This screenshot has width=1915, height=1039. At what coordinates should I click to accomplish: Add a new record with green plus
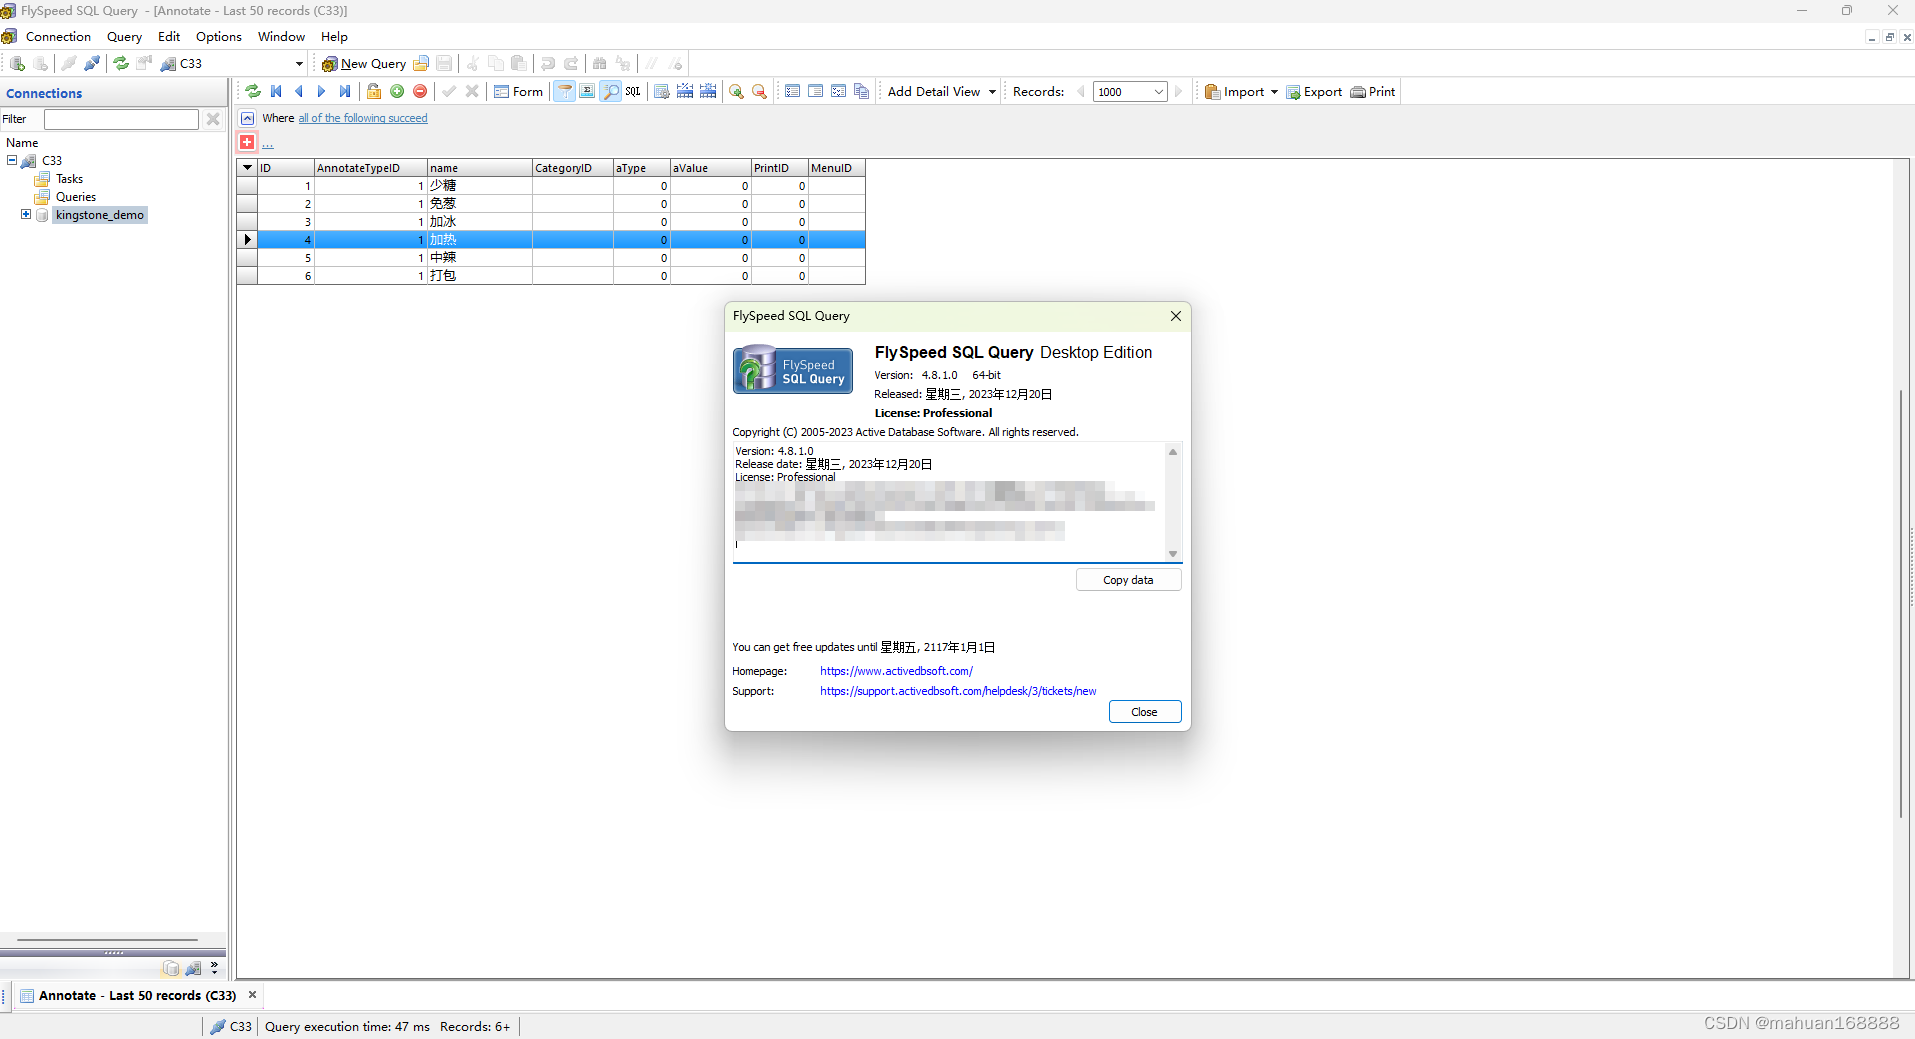click(397, 92)
